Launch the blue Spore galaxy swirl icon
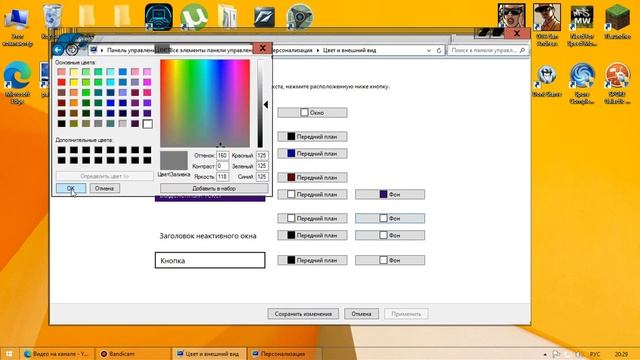Image resolution: width=640 pixels, height=360 pixels. (x=582, y=76)
